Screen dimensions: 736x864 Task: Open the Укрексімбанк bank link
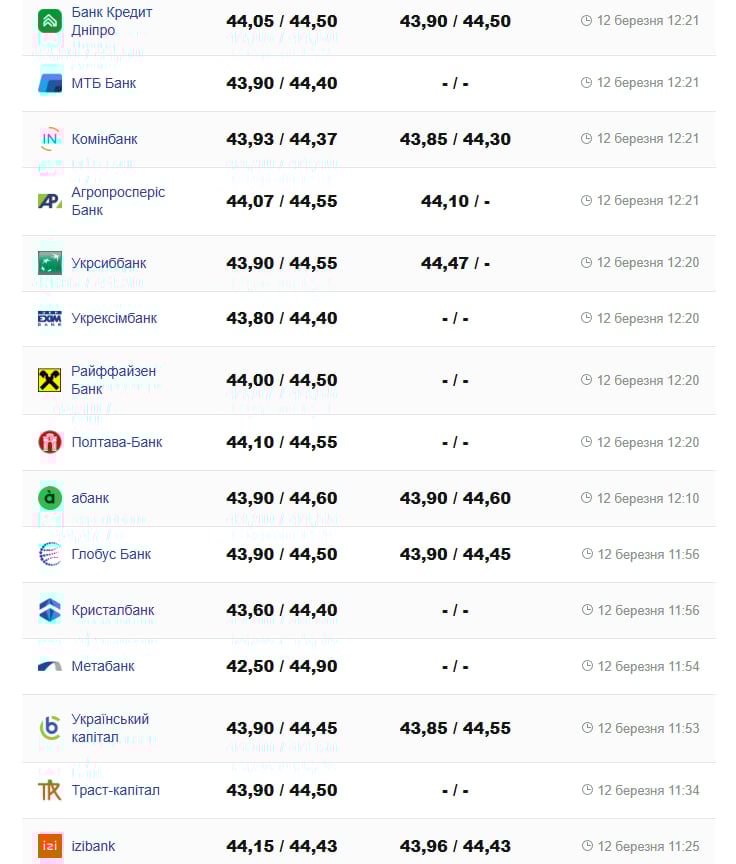(x=114, y=318)
